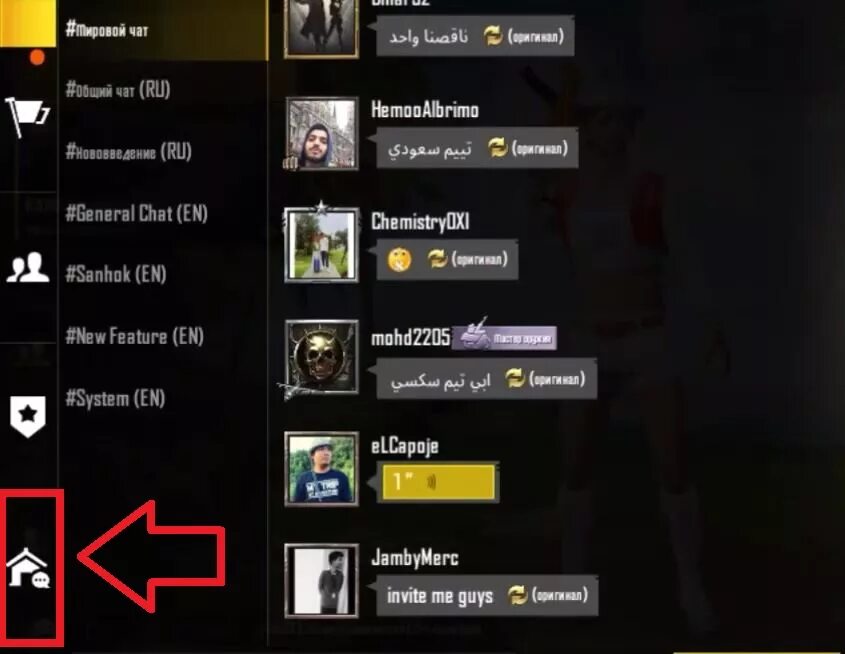Image resolution: width=845 pixels, height=654 pixels.
Task: Click translate icon next to ChemistryOXI emoji
Action: point(437,259)
